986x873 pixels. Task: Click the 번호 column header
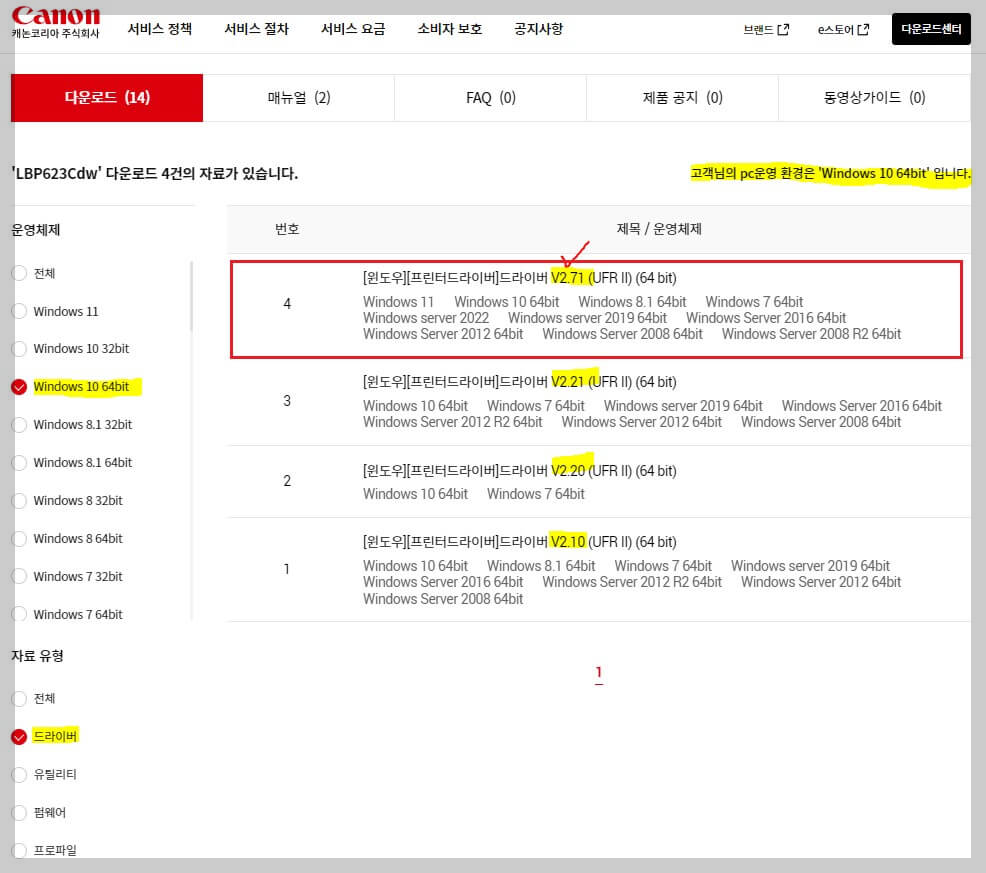click(x=287, y=229)
